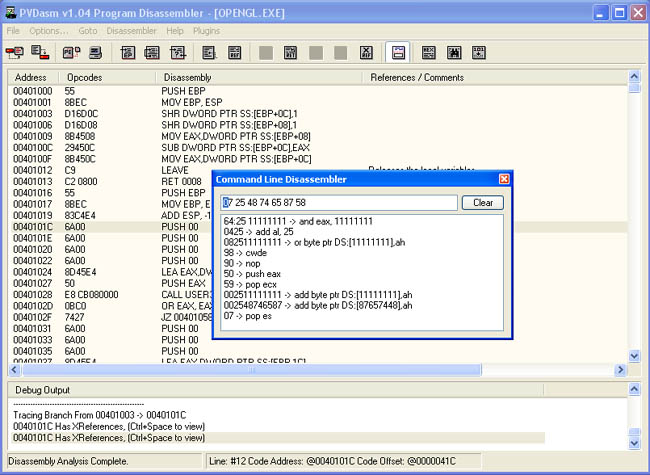Screen dimensions: 650x475
Task: Click the opcode bytes input field
Action: tap(339, 203)
